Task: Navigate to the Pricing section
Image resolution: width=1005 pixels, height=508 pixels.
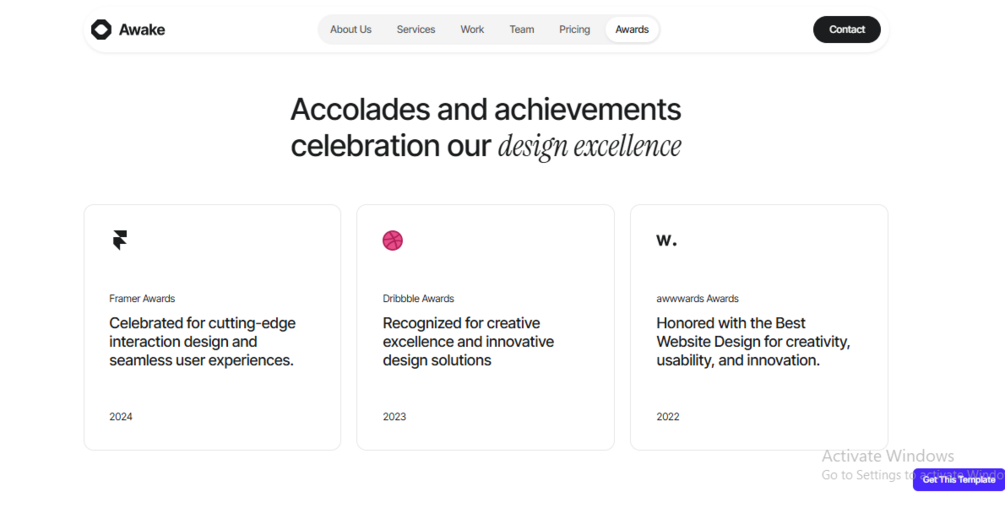Action: pos(574,30)
